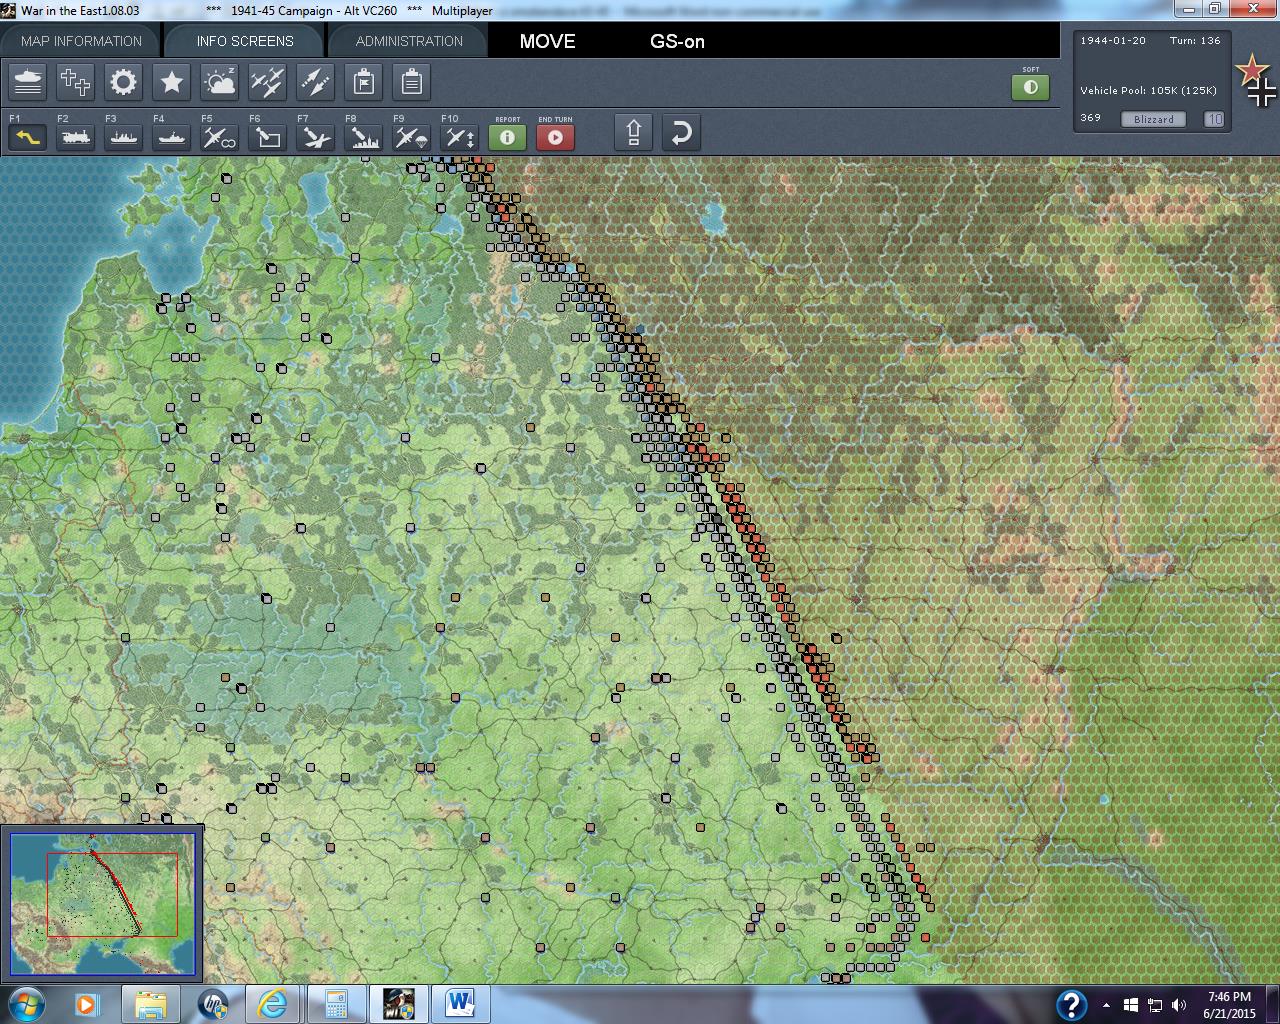
Task: Click the box showing 10
Action: click(1214, 119)
